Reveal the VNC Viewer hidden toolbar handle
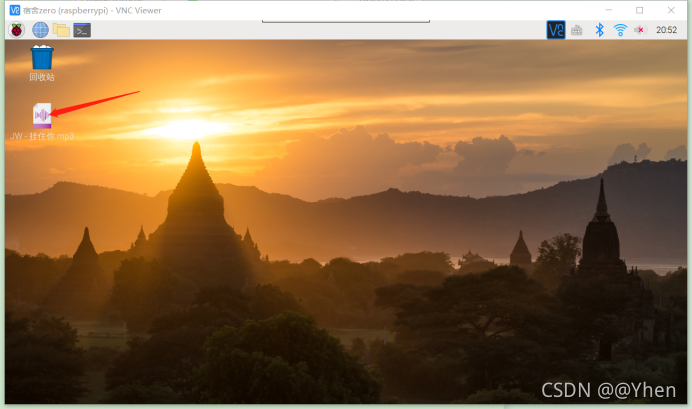 (x=346, y=21)
